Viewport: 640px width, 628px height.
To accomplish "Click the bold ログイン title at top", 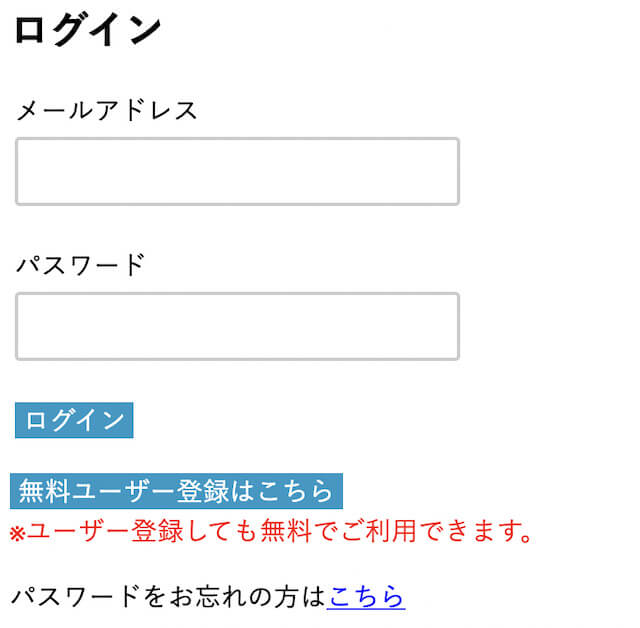I will pos(87,30).
